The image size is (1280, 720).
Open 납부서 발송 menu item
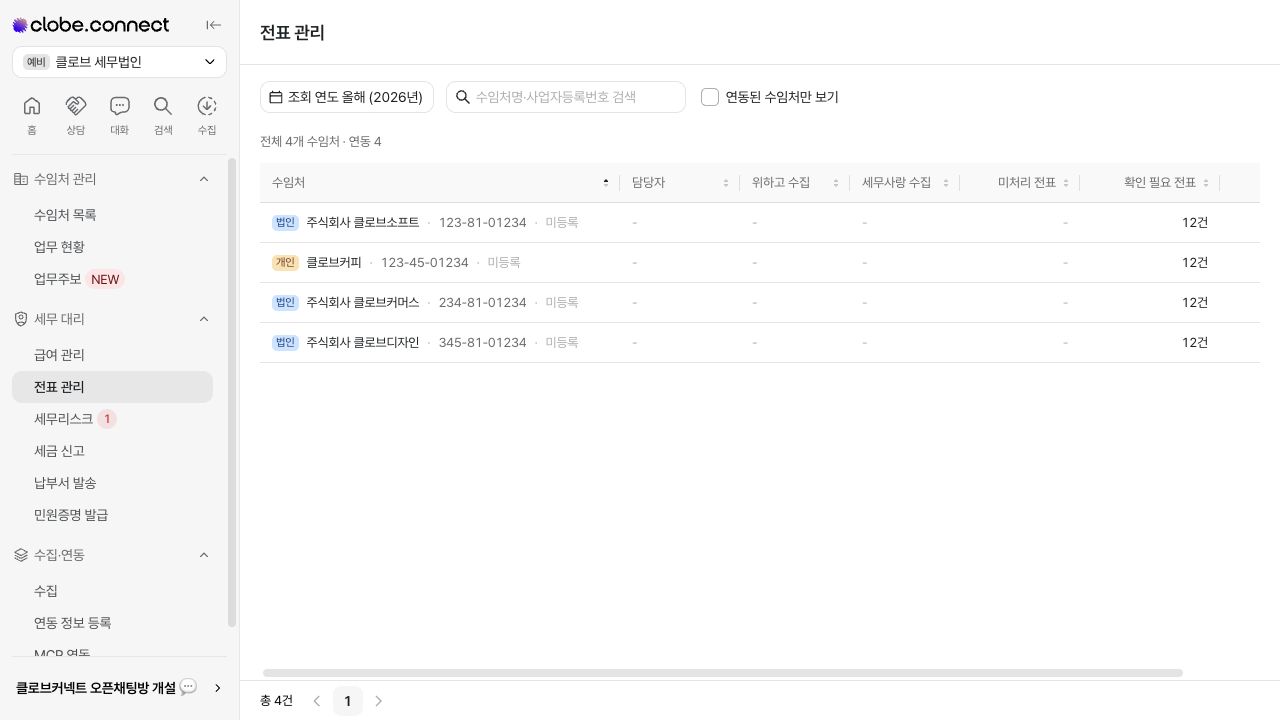click(112, 483)
